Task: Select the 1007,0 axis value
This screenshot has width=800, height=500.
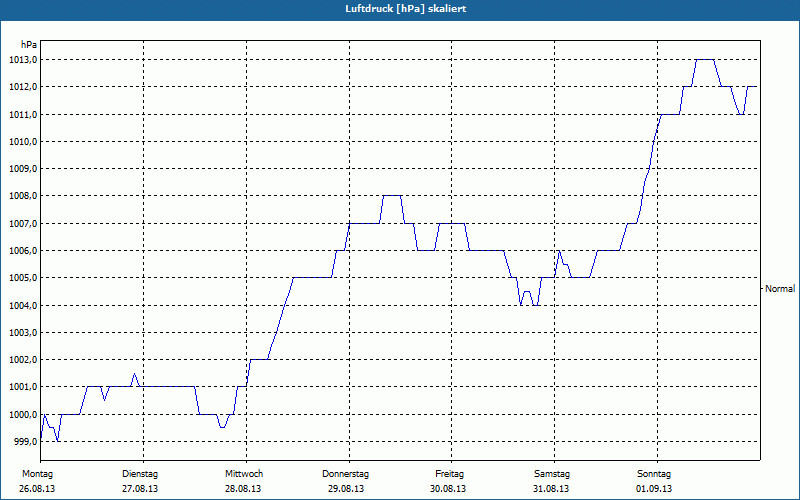Action: point(23,223)
